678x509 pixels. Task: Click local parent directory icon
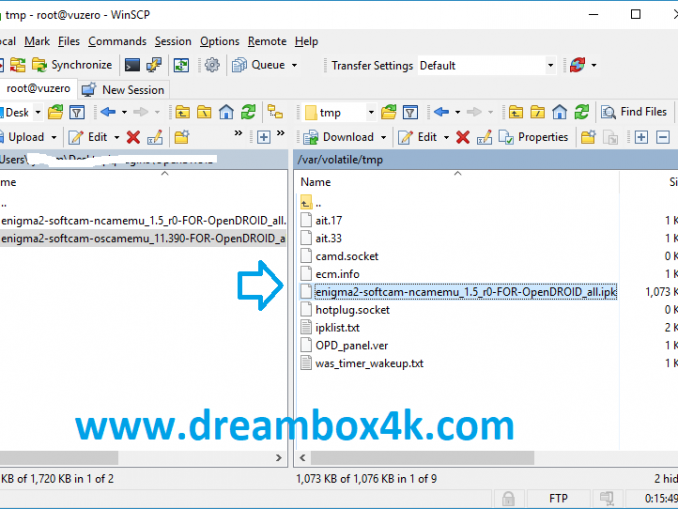coord(182,112)
